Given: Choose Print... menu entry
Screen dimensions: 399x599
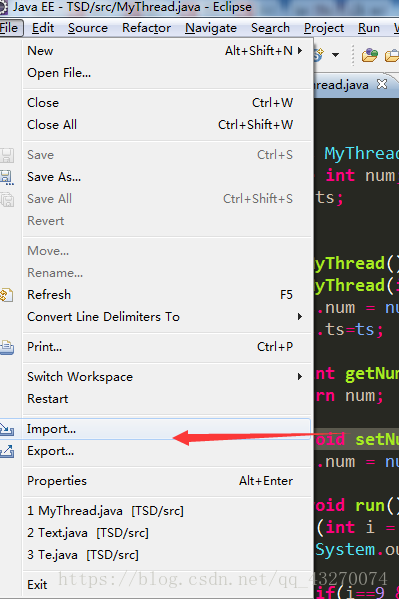Looking at the screenshot, I should (x=167, y=346).
